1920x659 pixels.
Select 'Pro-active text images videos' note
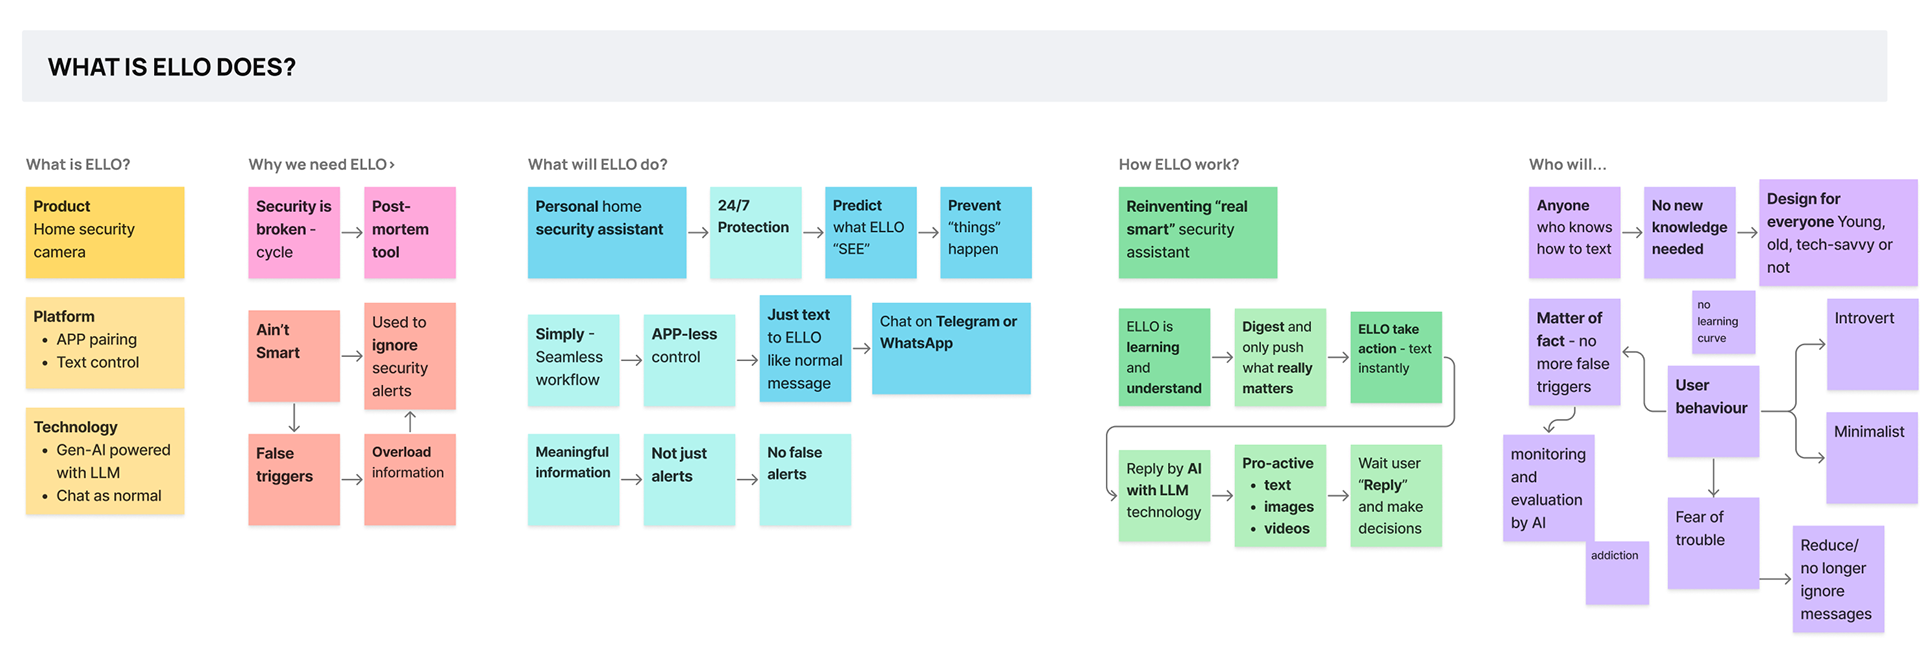pos(1280,496)
